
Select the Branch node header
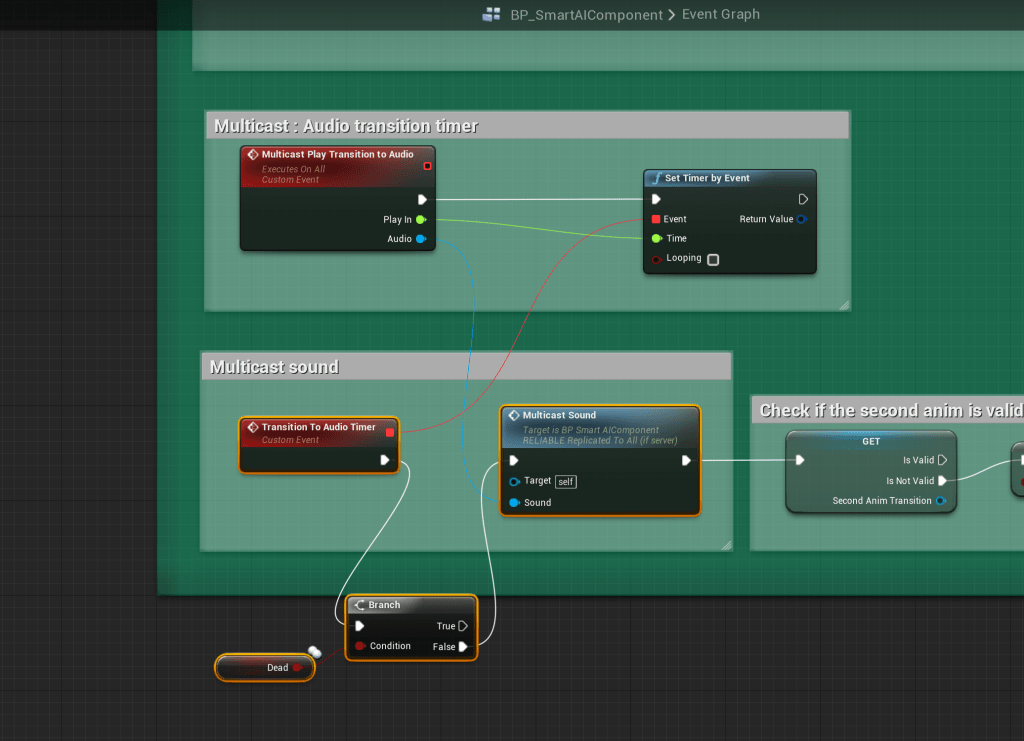[x=411, y=605]
